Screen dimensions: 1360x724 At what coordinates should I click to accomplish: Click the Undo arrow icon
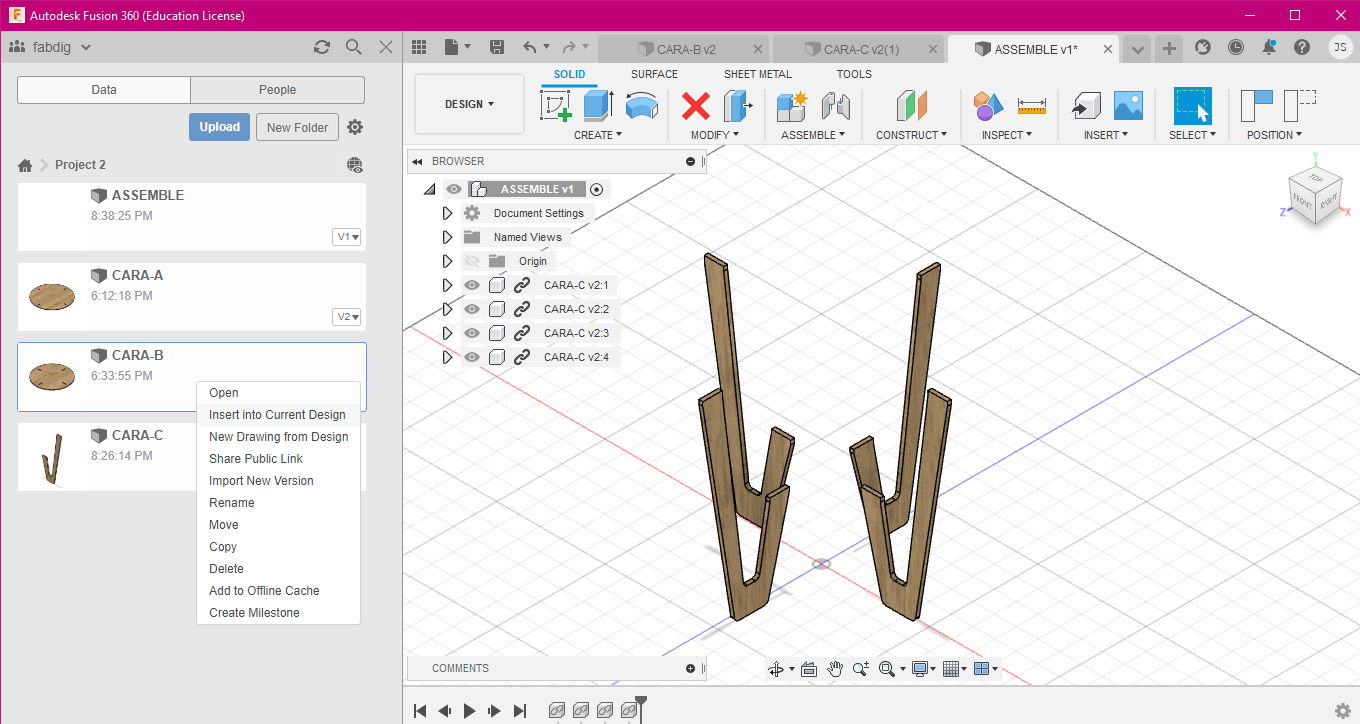pos(530,47)
